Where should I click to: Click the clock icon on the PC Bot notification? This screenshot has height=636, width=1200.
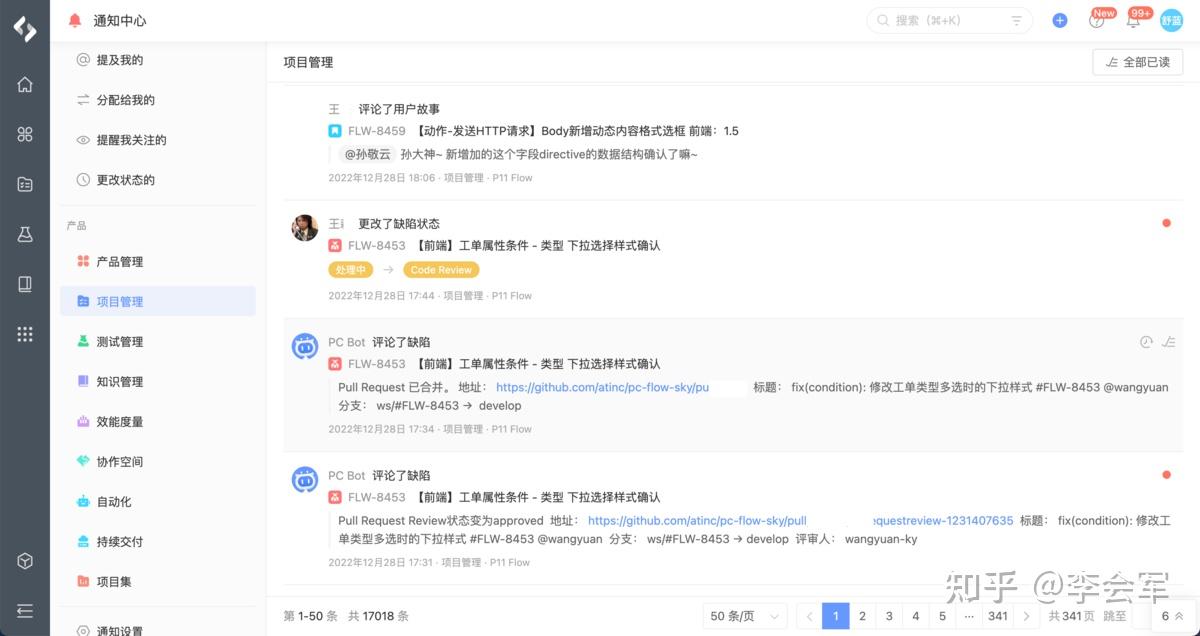point(1146,341)
